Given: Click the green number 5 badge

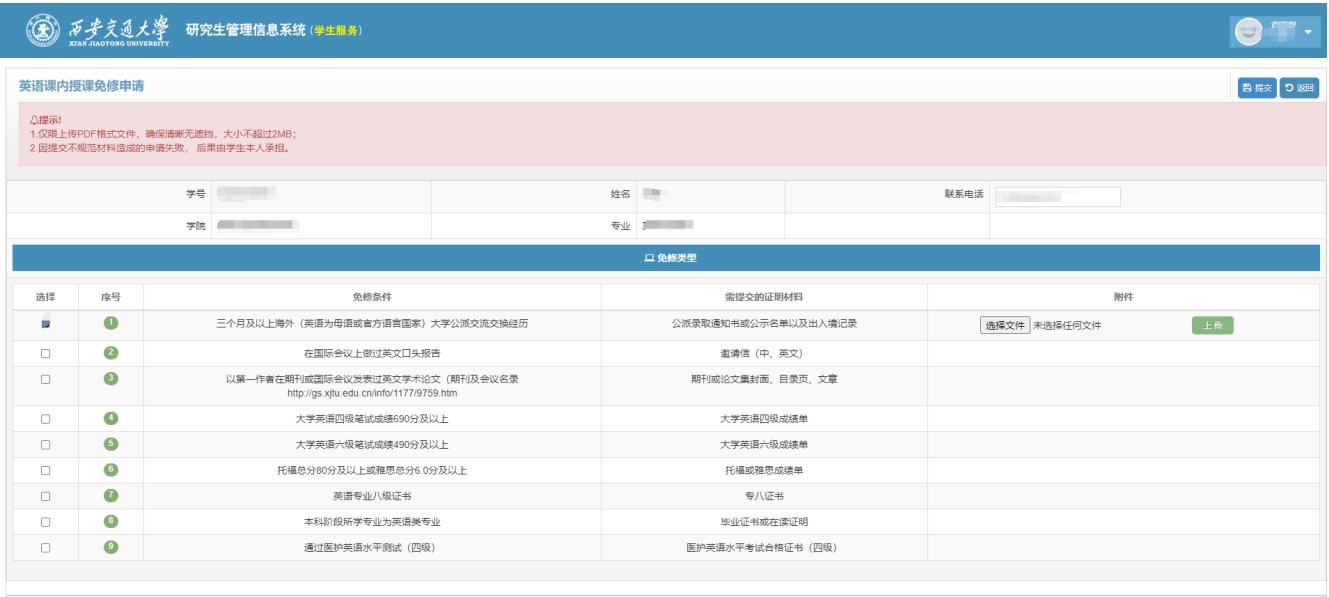Looking at the screenshot, I should (111, 444).
